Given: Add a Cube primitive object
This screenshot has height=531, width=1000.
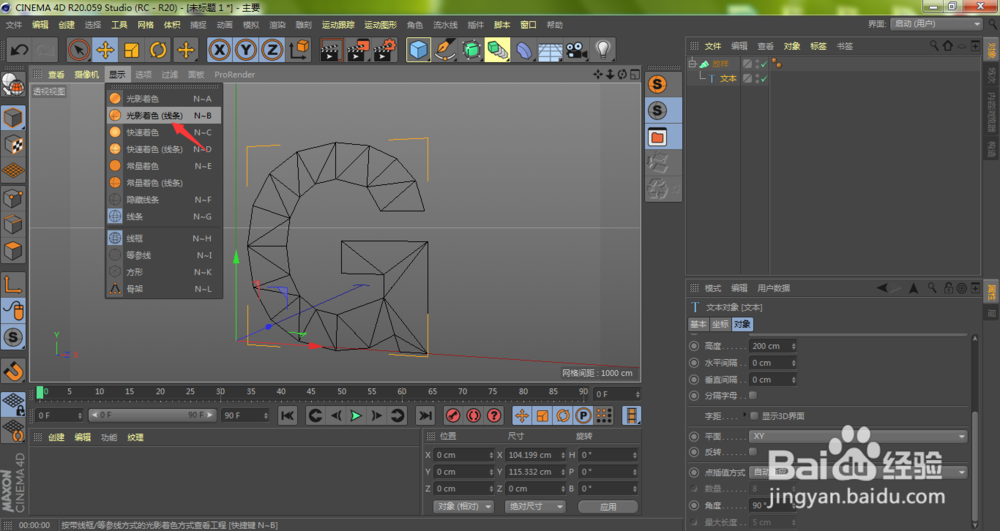Looking at the screenshot, I should coord(418,50).
